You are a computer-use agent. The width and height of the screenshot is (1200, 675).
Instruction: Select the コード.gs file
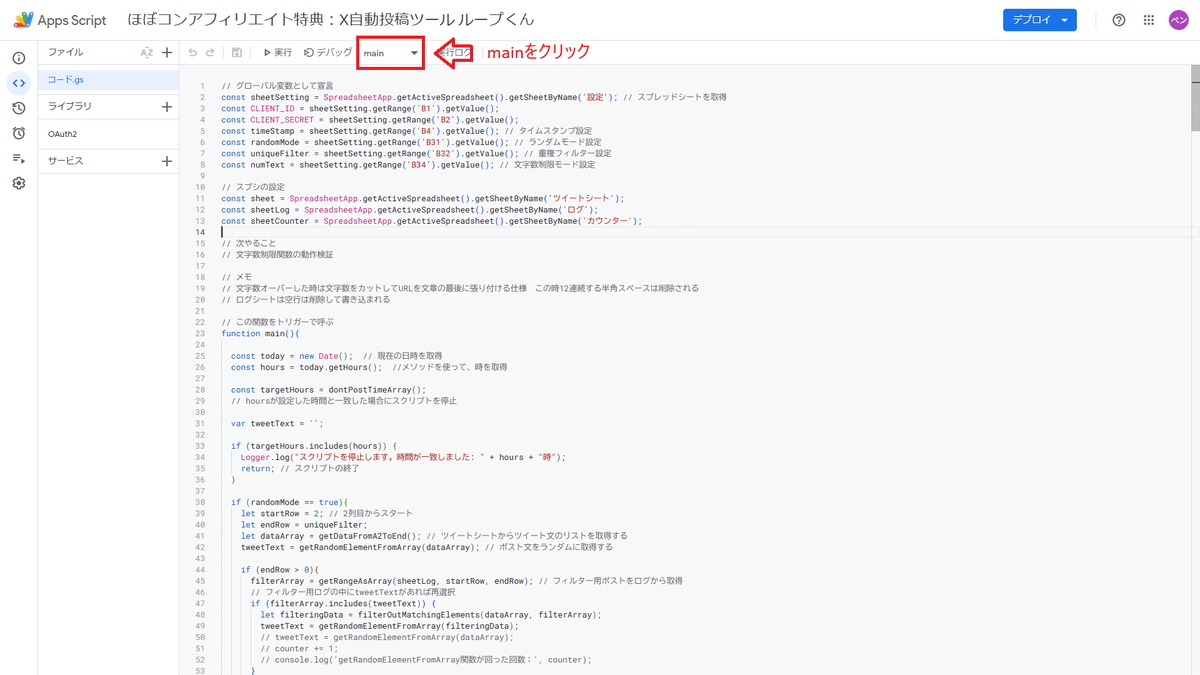coord(108,79)
